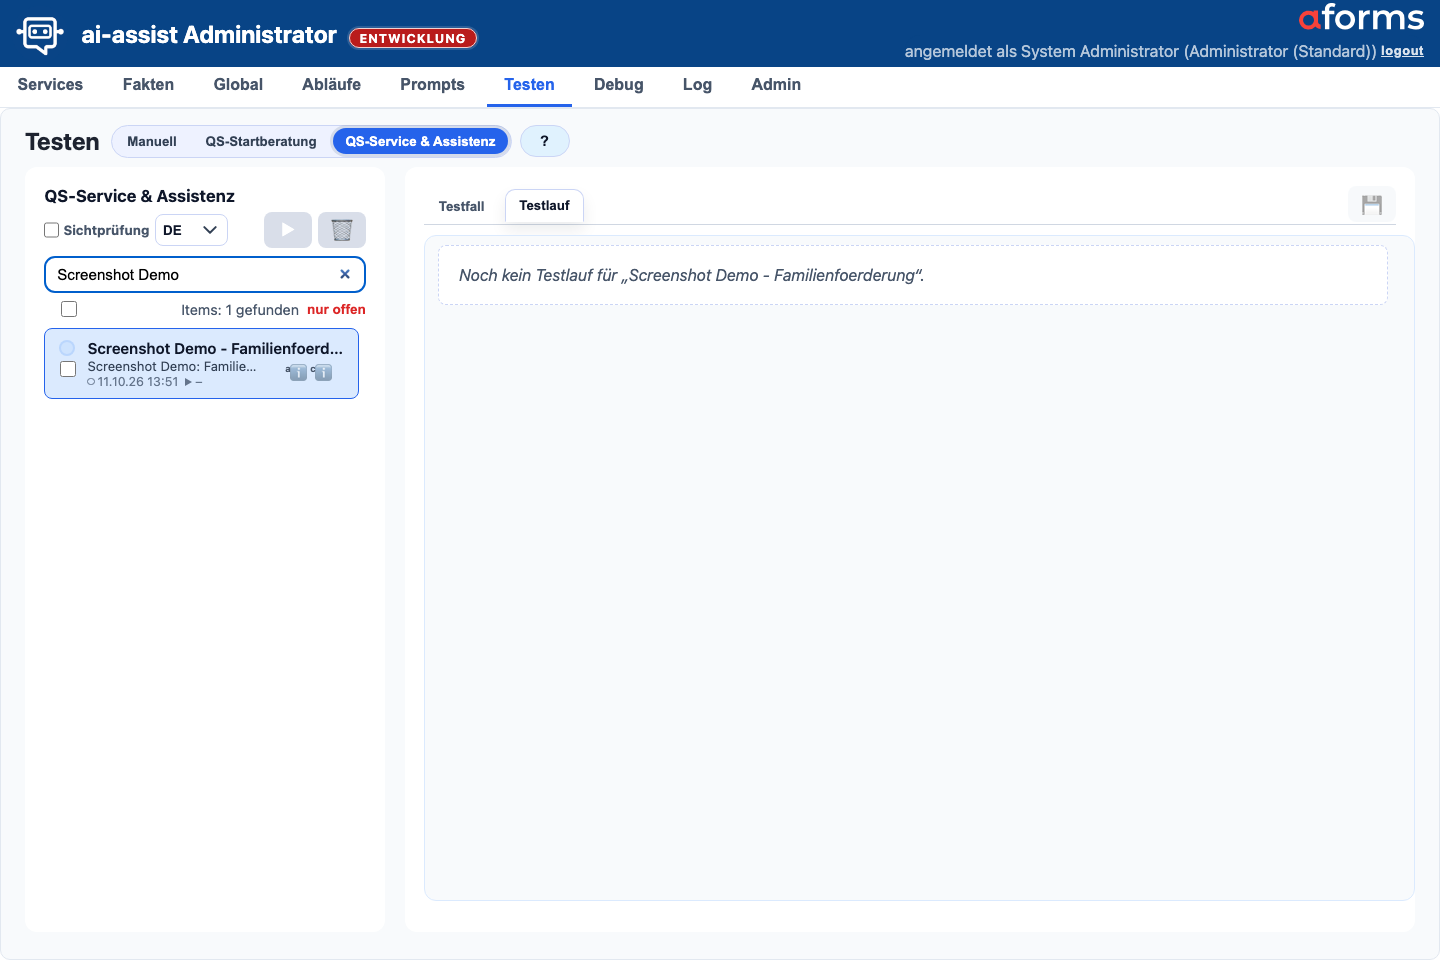Save the test run with the floppy disk icon

tap(1372, 205)
